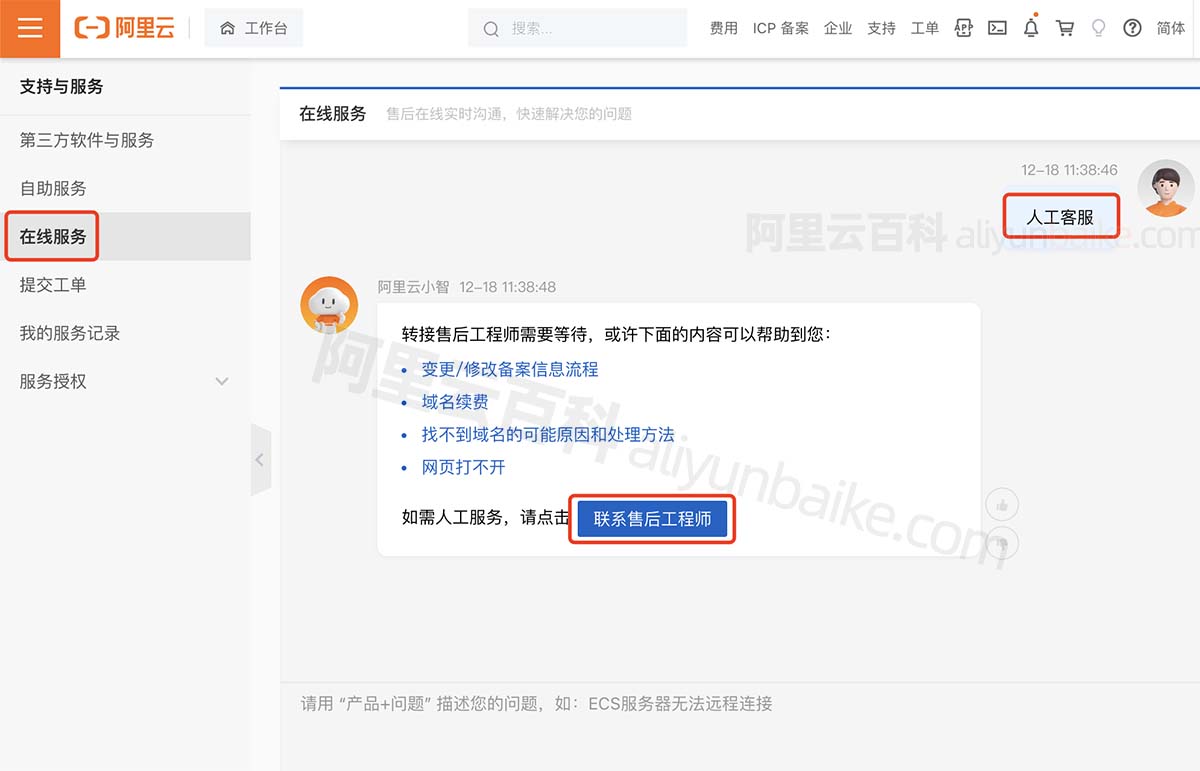Open the orange hamburger menu
The image size is (1200, 771).
coord(30,28)
